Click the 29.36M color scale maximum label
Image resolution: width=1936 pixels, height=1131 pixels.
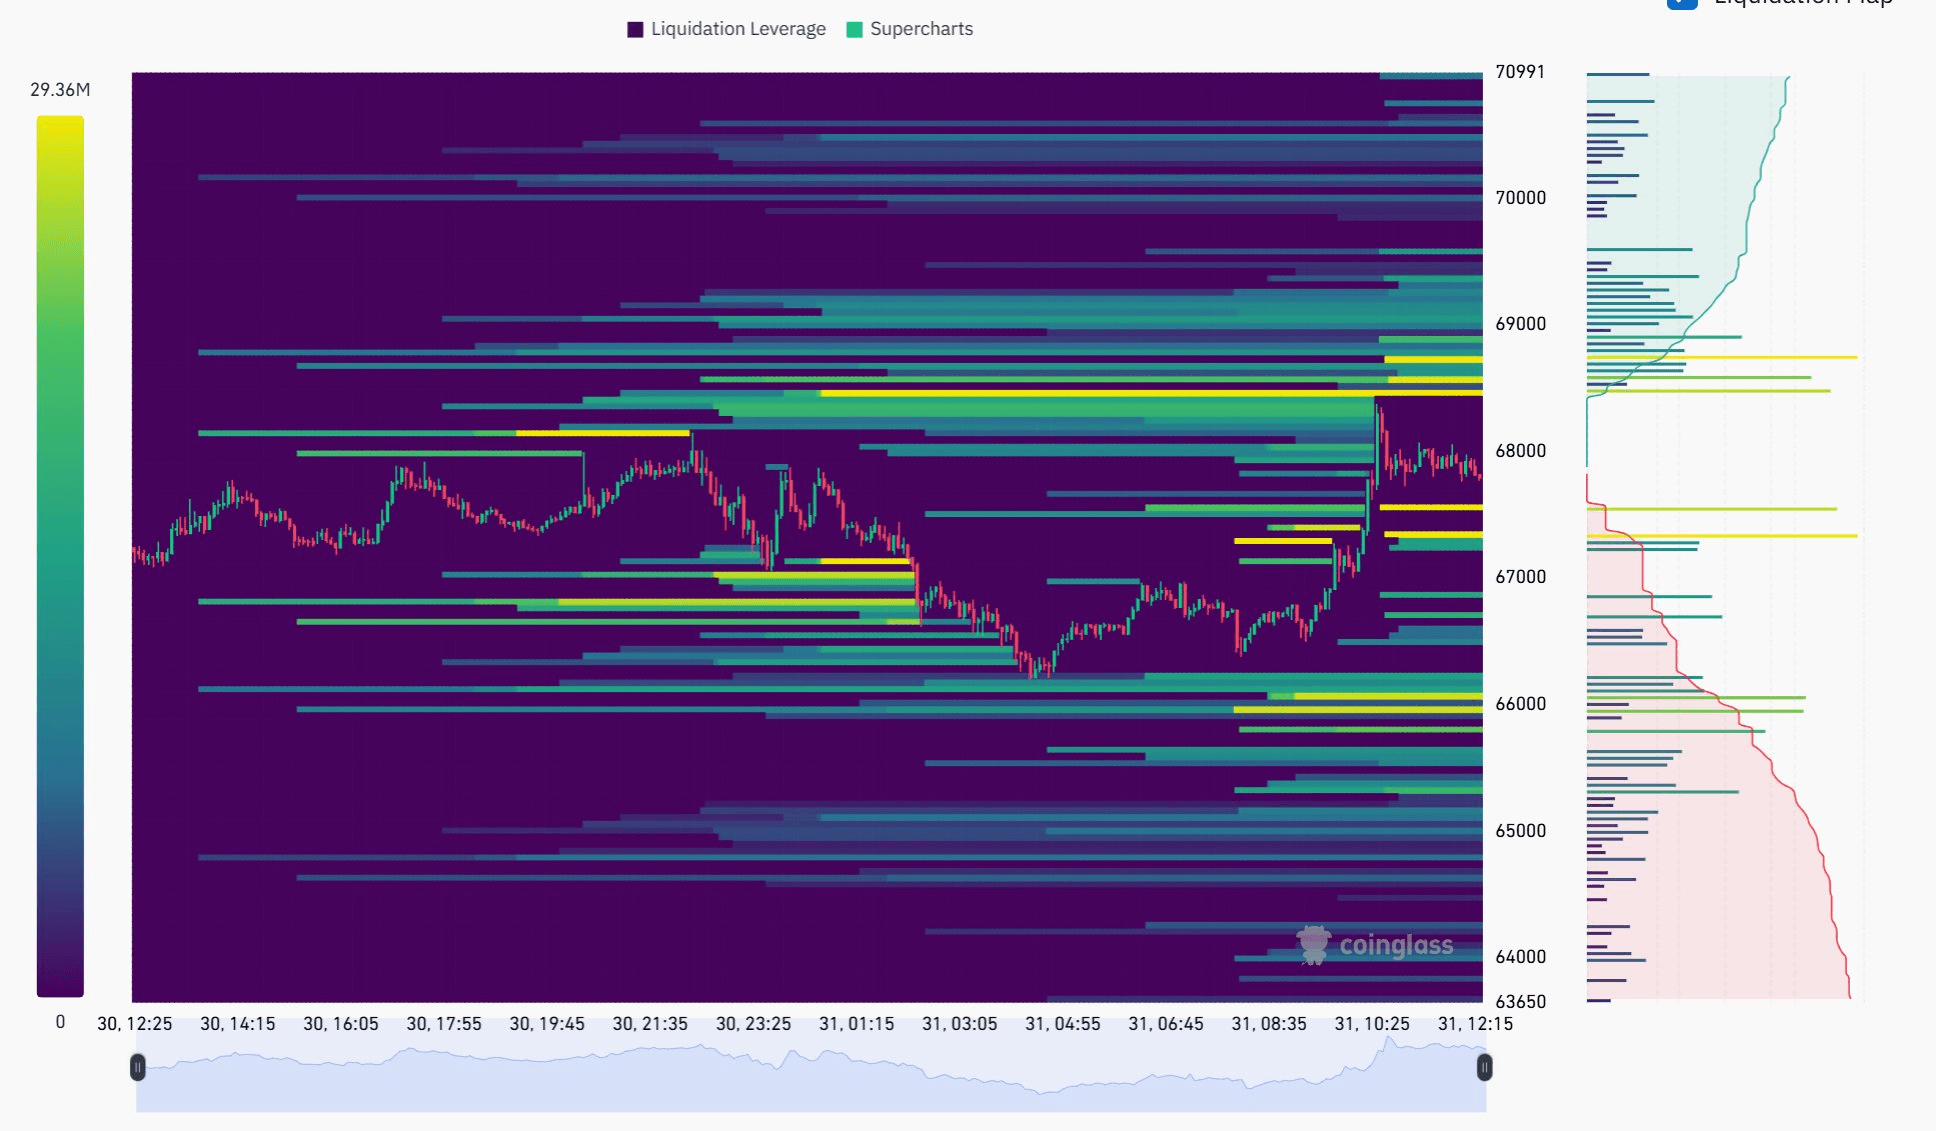coord(60,90)
